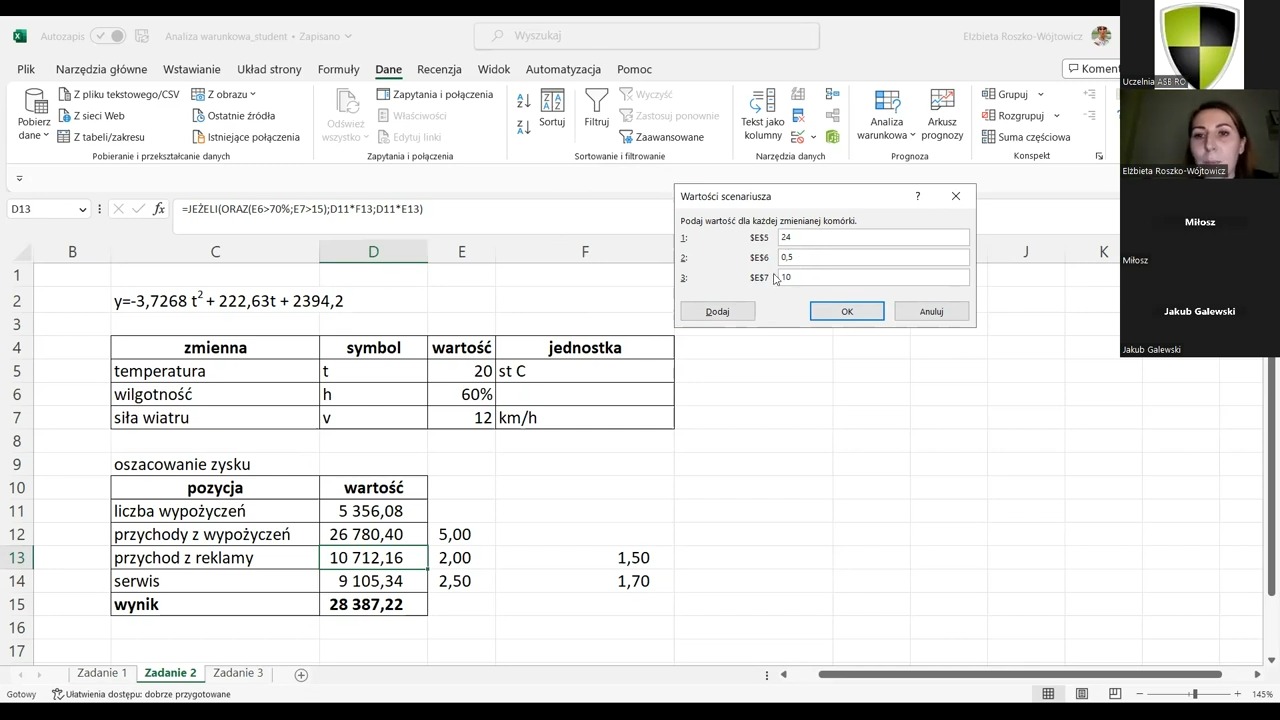Click green Data Model icon
This screenshot has height=720, width=1280.
point(832,137)
